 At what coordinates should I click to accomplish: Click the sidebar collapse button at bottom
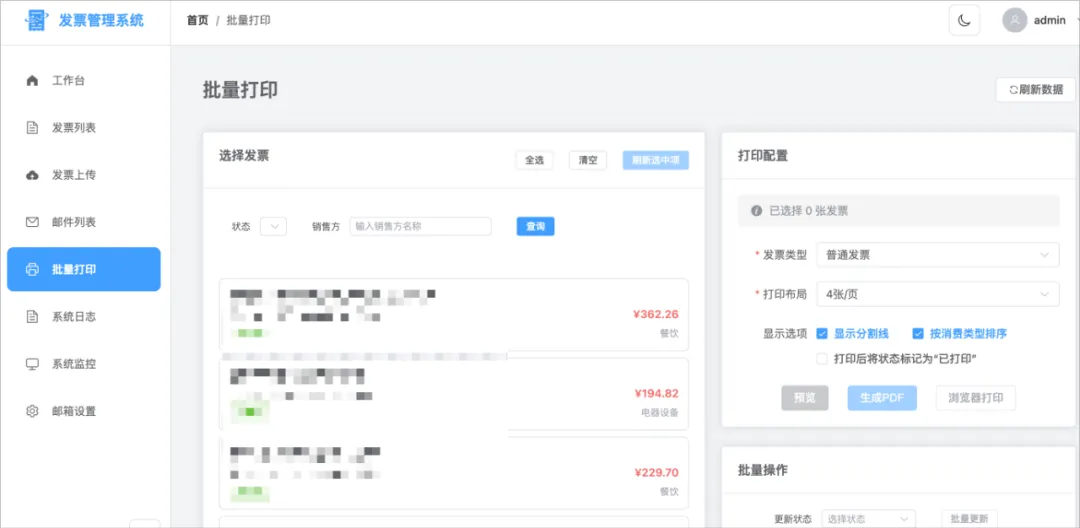coord(145,524)
